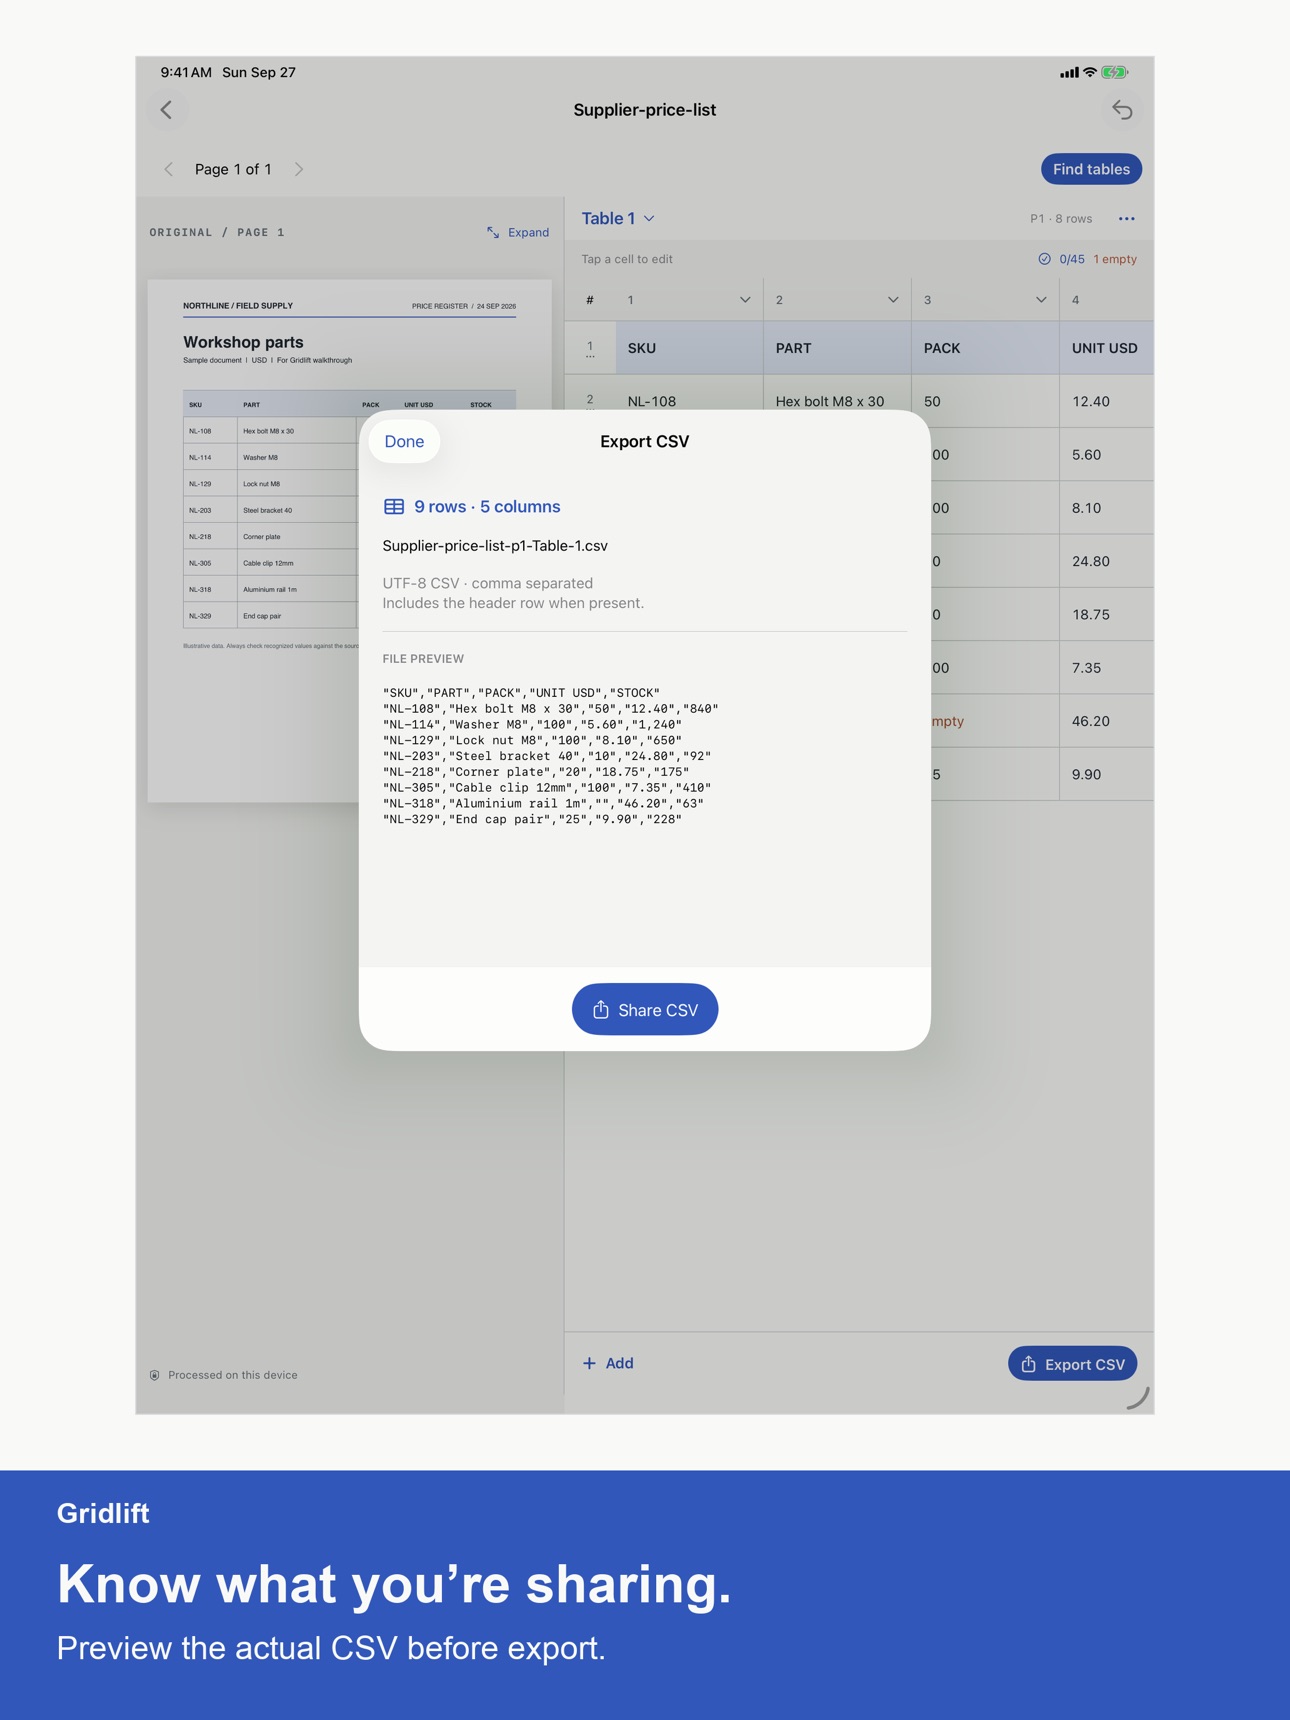Image resolution: width=1290 pixels, height=1720 pixels.
Task: Click the row 1 number handle
Action: click(590, 348)
